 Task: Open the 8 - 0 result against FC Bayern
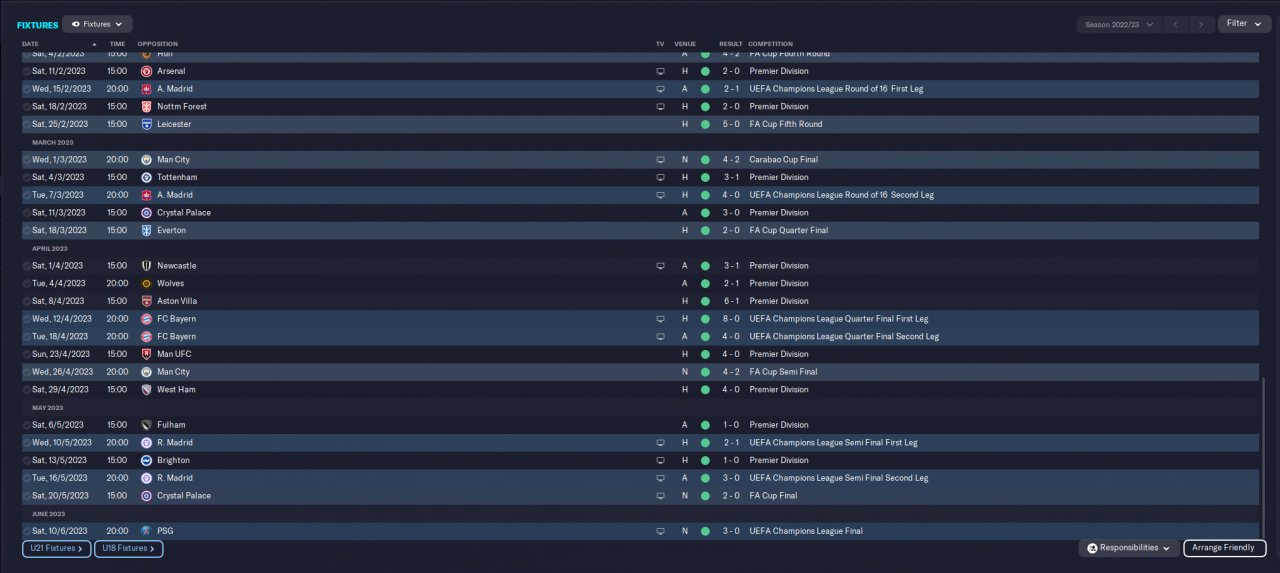coord(731,319)
